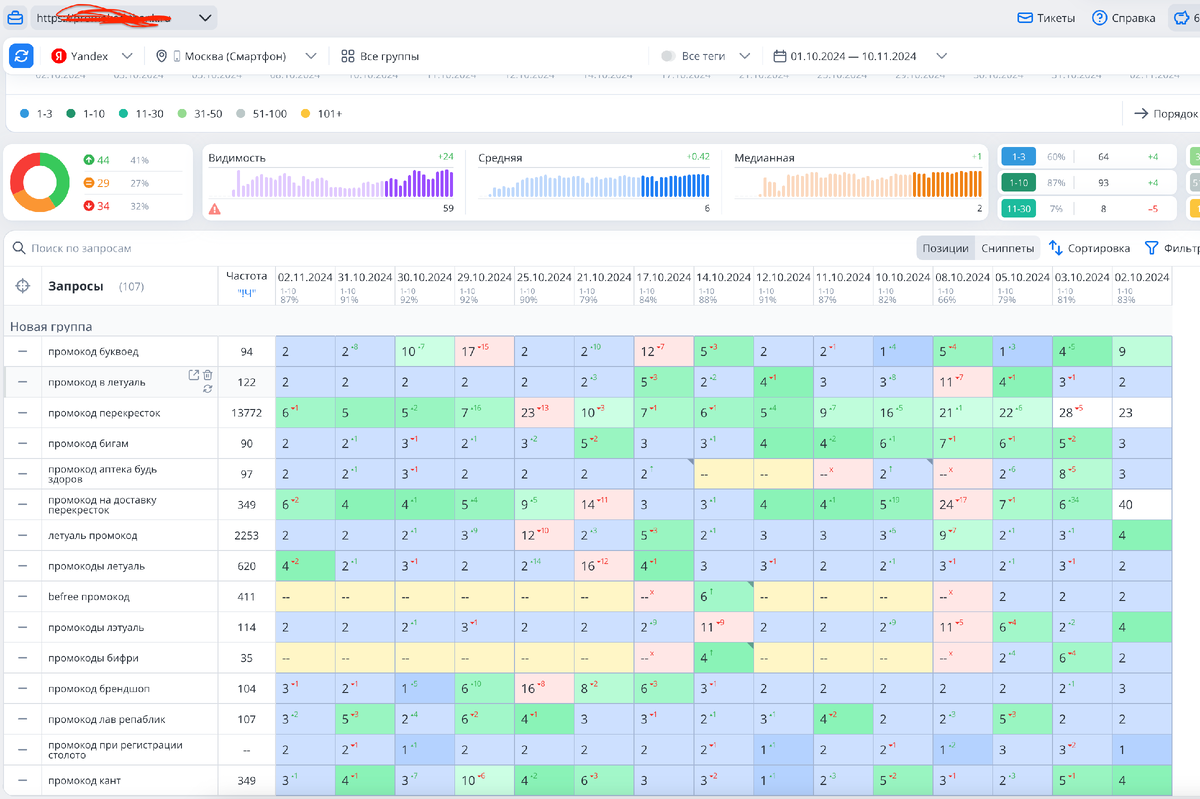Toggle the 11-30 legend series
This screenshot has width=1200, height=799.
pos(139,114)
